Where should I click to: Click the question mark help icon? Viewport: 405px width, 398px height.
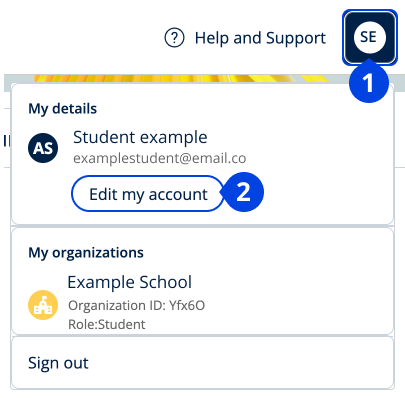click(174, 38)
